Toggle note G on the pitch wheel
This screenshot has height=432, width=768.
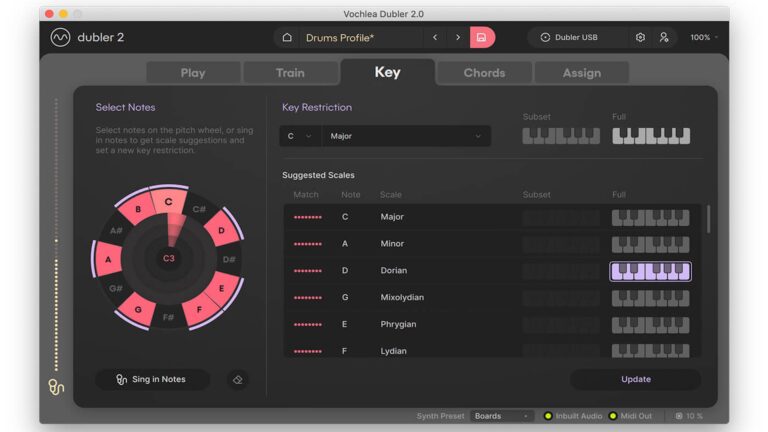tap(138, 310)
